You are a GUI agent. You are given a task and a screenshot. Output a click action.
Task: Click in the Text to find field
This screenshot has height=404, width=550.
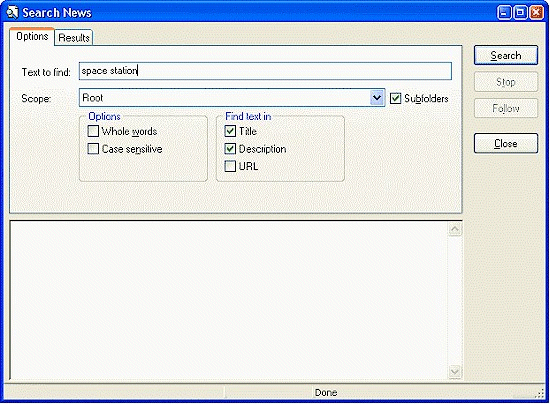pos(265,71)
